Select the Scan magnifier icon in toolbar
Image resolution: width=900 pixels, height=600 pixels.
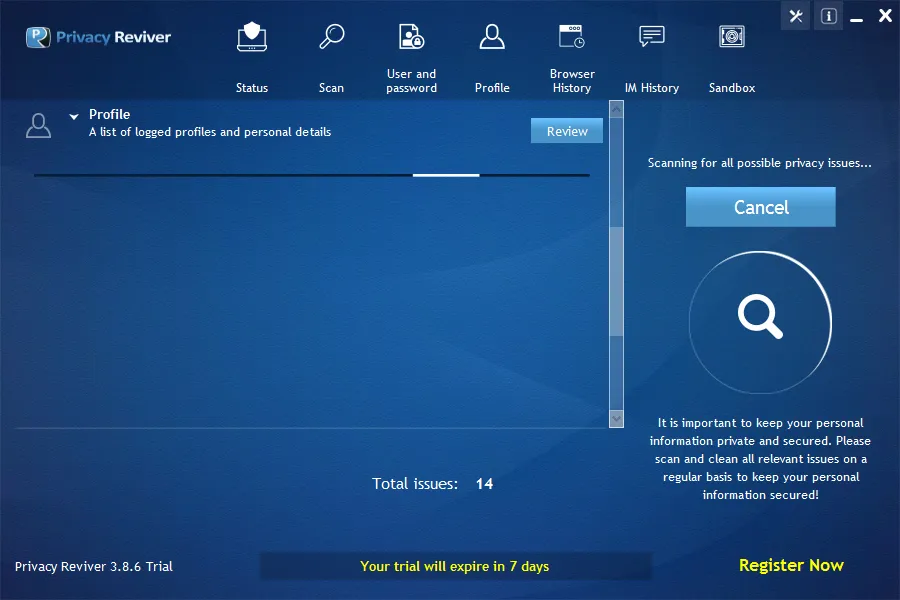pyautogui.click(x=332, y=36)
